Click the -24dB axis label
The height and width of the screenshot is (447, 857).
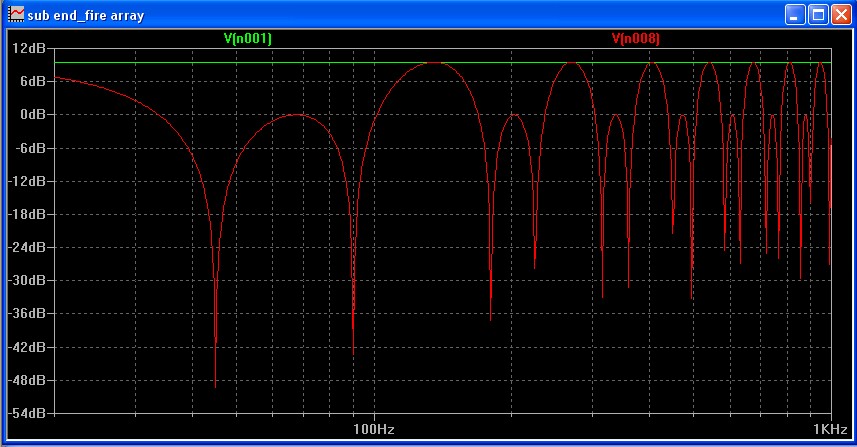[x=26, y=247]
